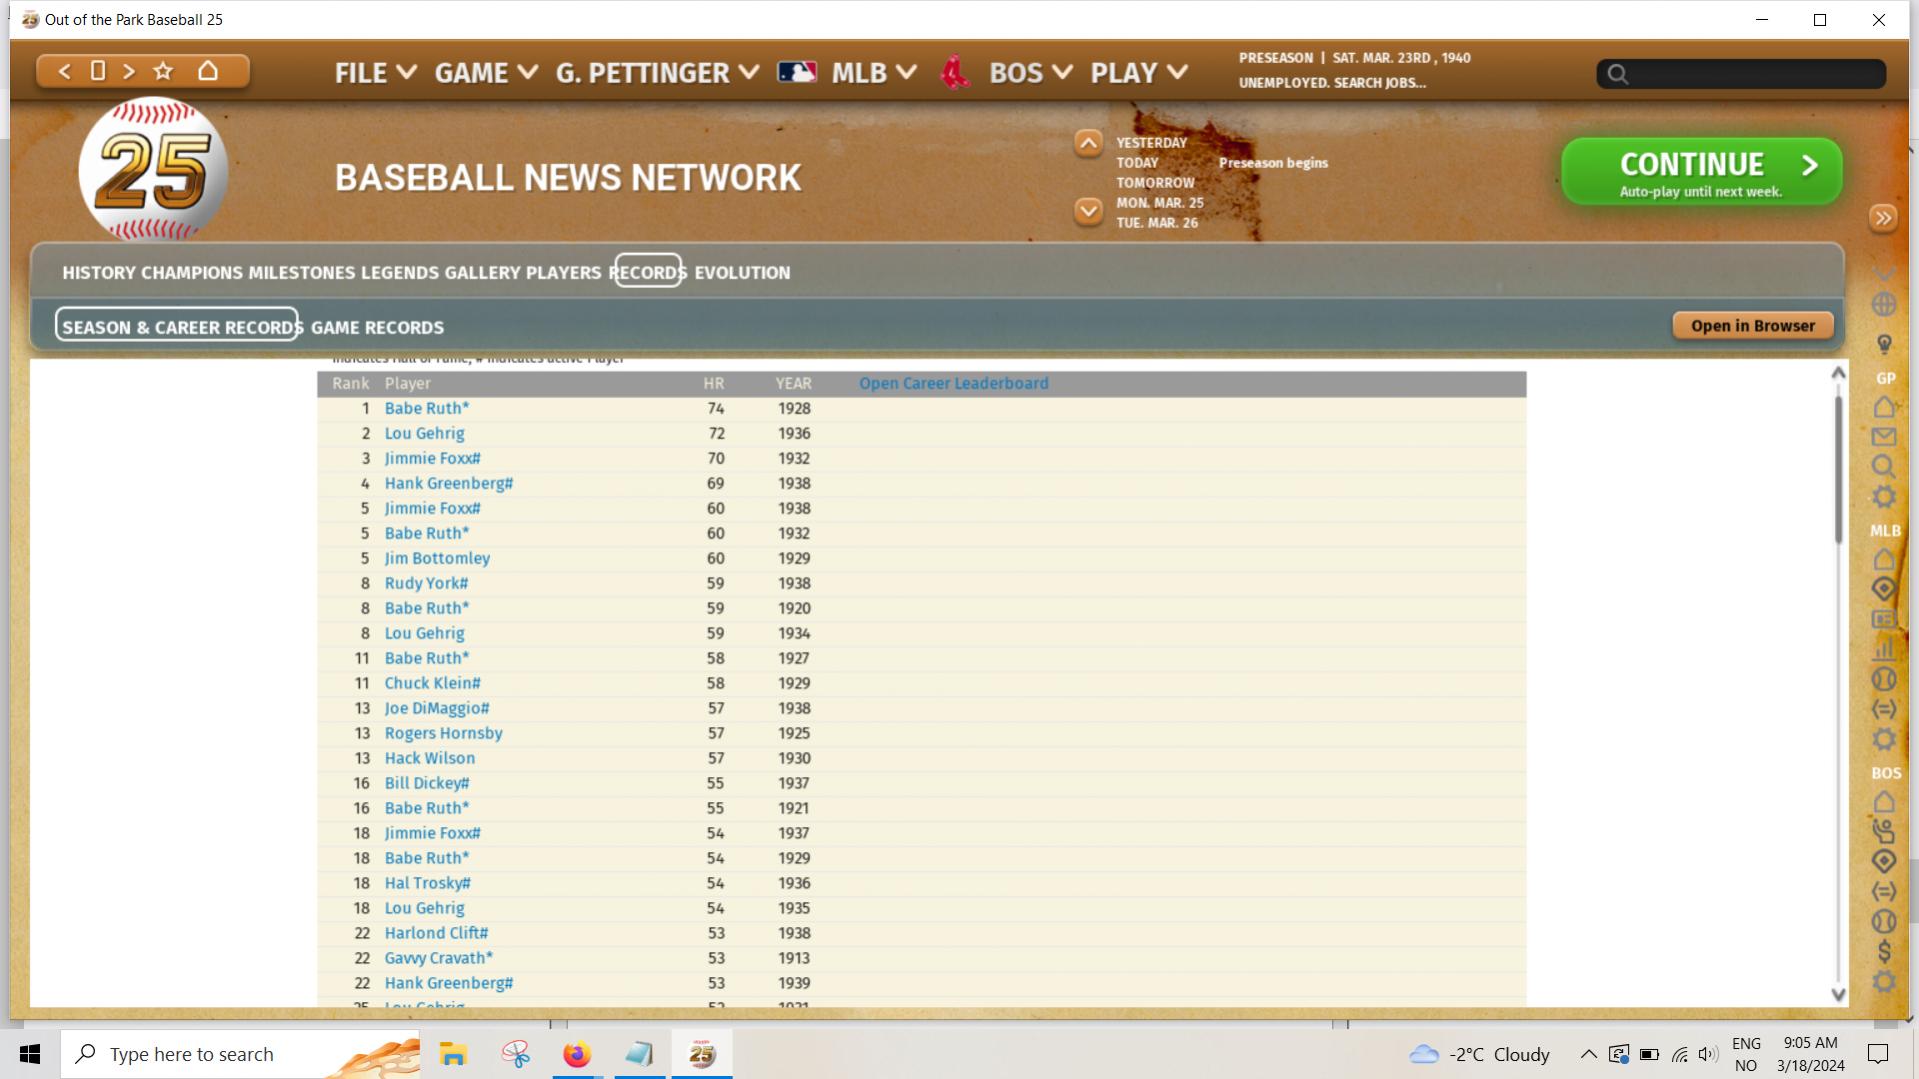The width and height of the screenshot is (1919, 1079).
Task: Switch to the HISTORY tab
Action: 98,273
